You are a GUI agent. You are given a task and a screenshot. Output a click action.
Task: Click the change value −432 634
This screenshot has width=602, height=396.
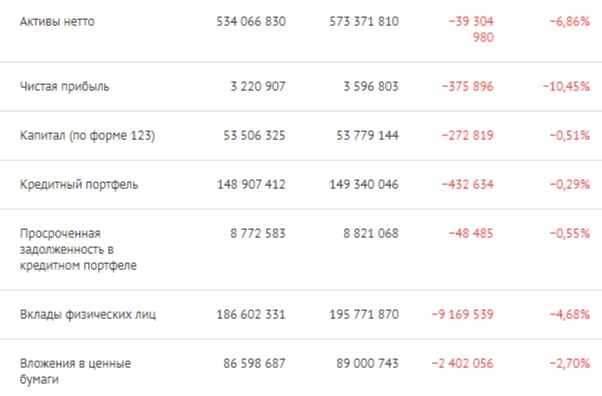467,185
